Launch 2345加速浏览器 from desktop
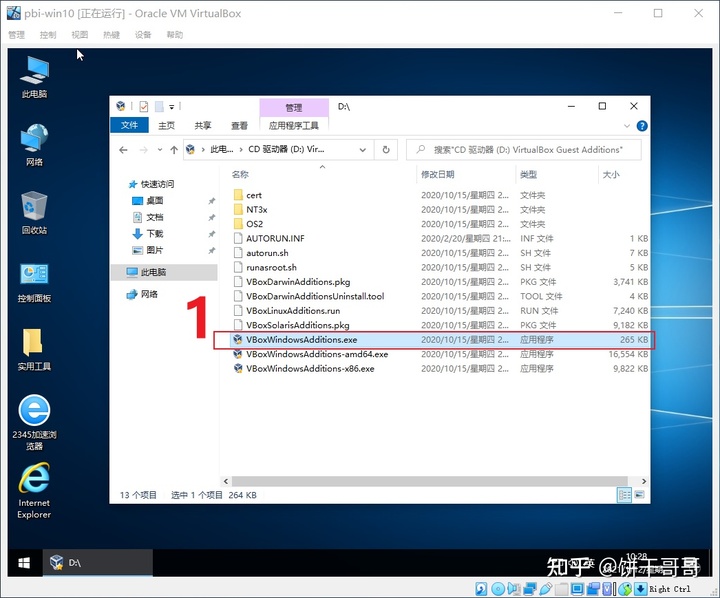720x598 pixels. tap(34, 423)
